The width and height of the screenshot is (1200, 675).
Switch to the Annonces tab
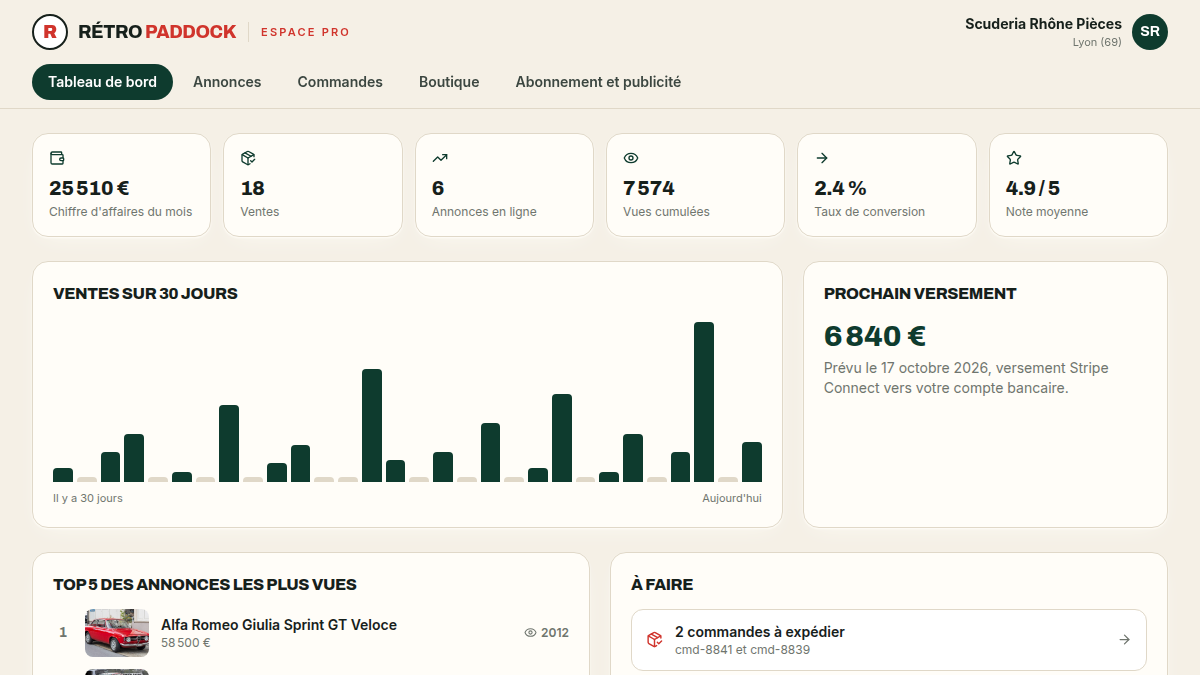coord(227,82)
